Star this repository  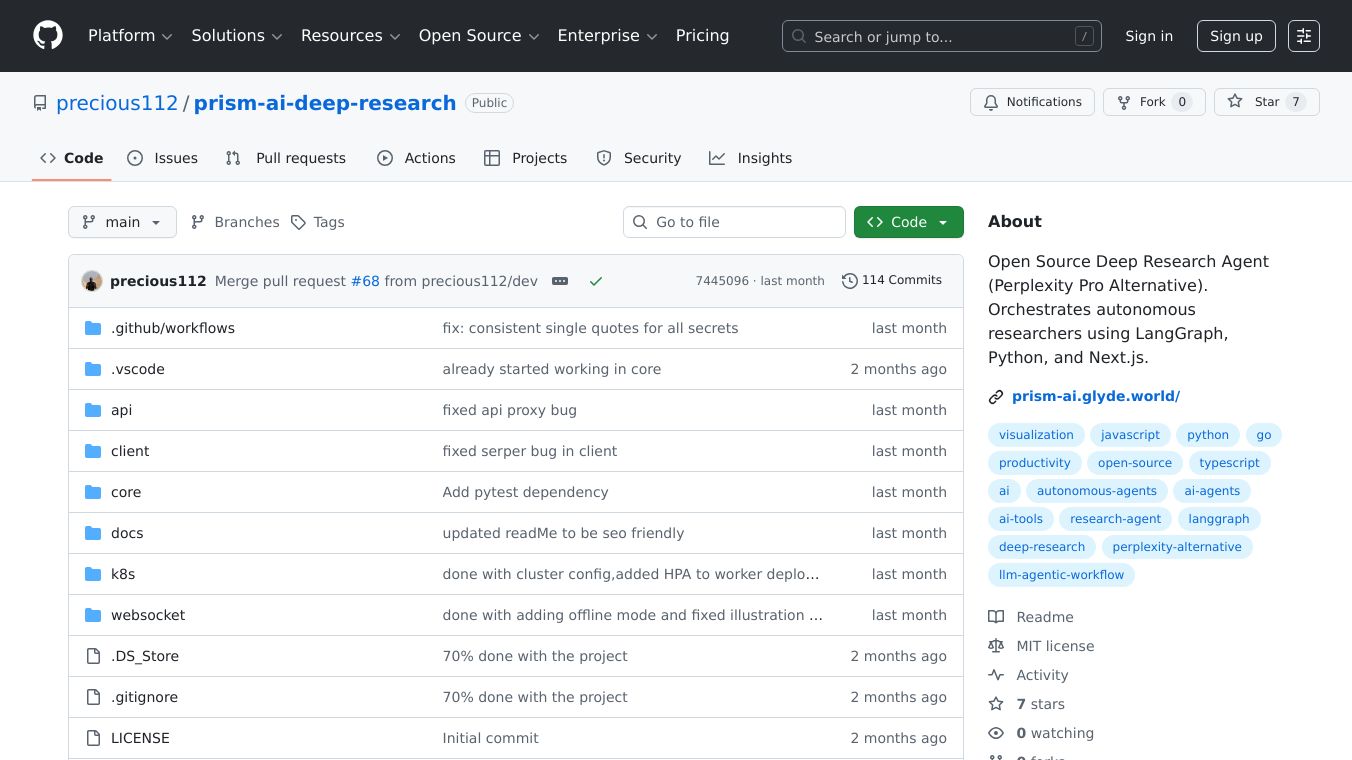click(x=1266, y=102)
